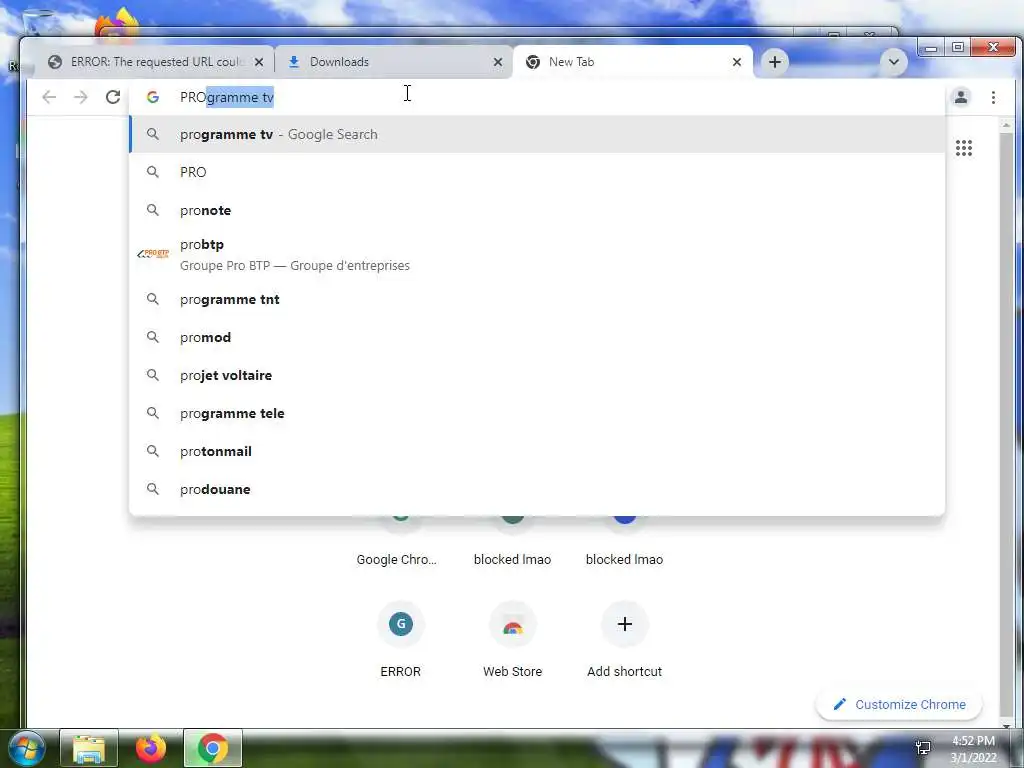Reload the current page
The width and height of the screenshot is (1024, 768).
point(113,97)
